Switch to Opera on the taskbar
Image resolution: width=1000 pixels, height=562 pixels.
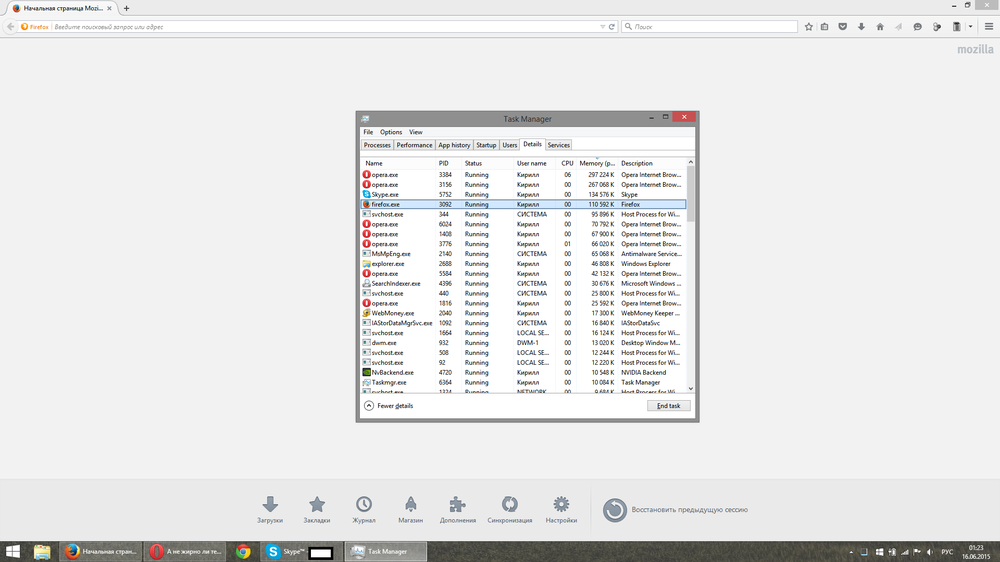pos(185,552)
